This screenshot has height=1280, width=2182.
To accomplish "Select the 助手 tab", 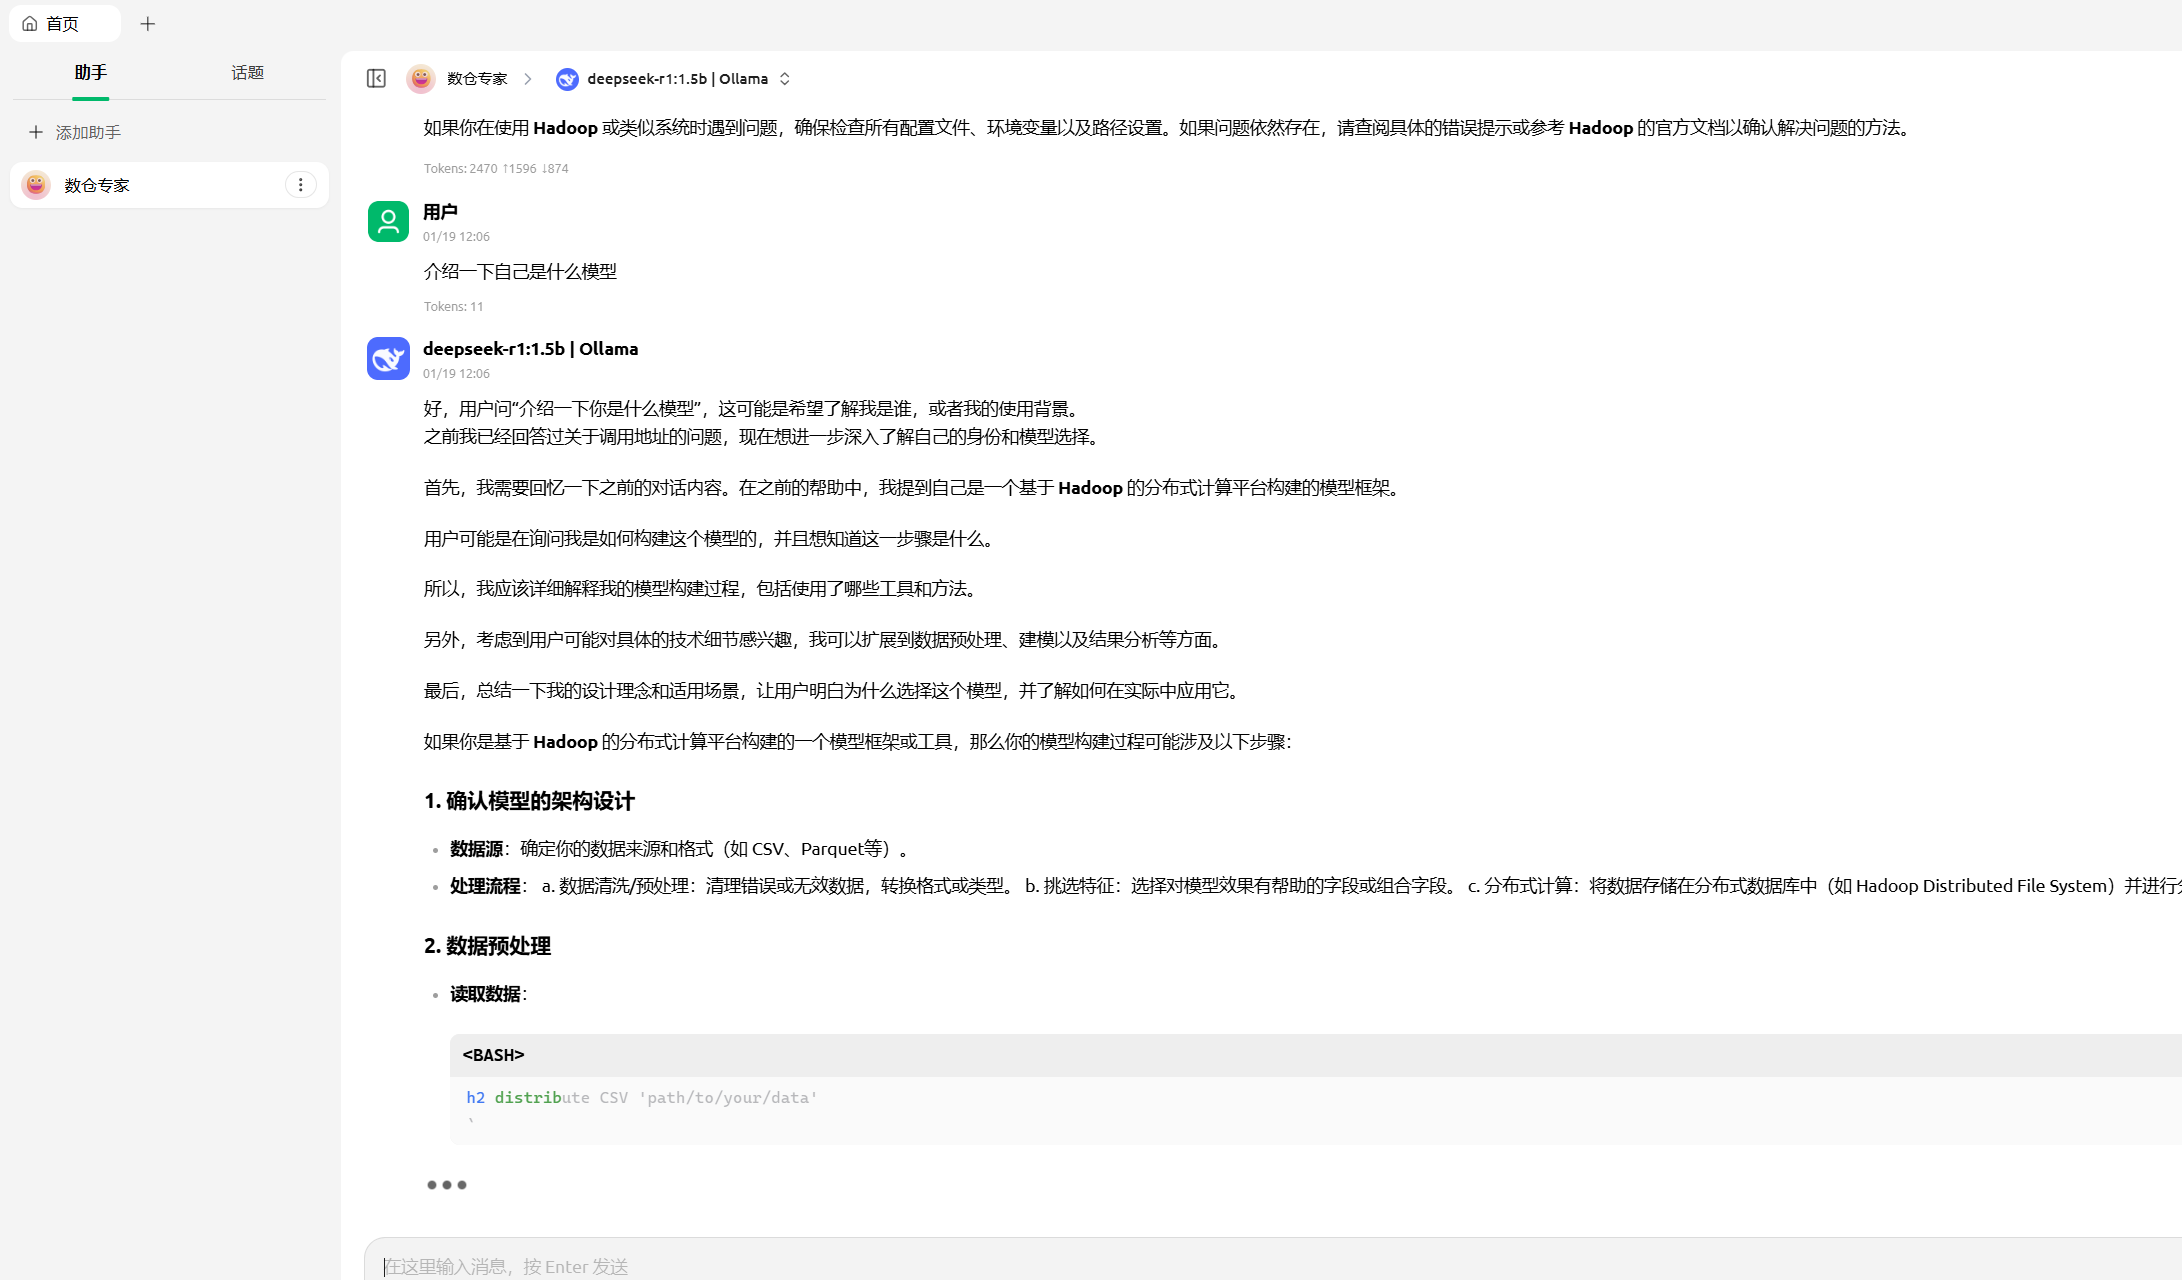I will [90, 72].
